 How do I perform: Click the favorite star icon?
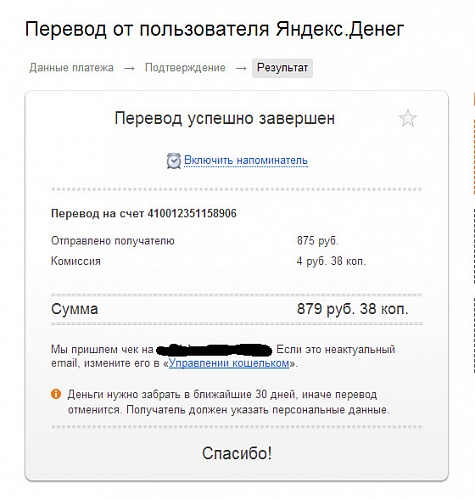[408, 118]
